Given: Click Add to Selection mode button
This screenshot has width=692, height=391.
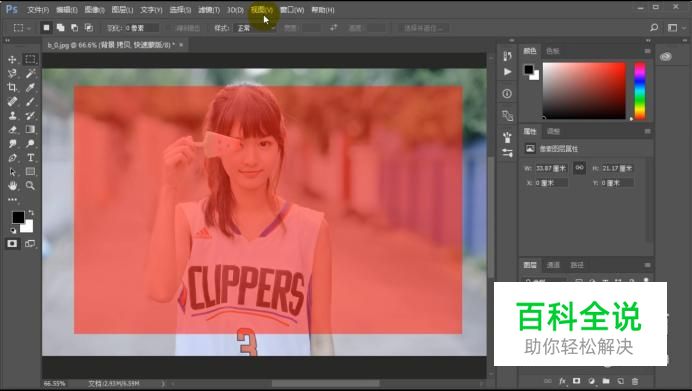Looking at the screenshot, I should (x=60, y=28).
